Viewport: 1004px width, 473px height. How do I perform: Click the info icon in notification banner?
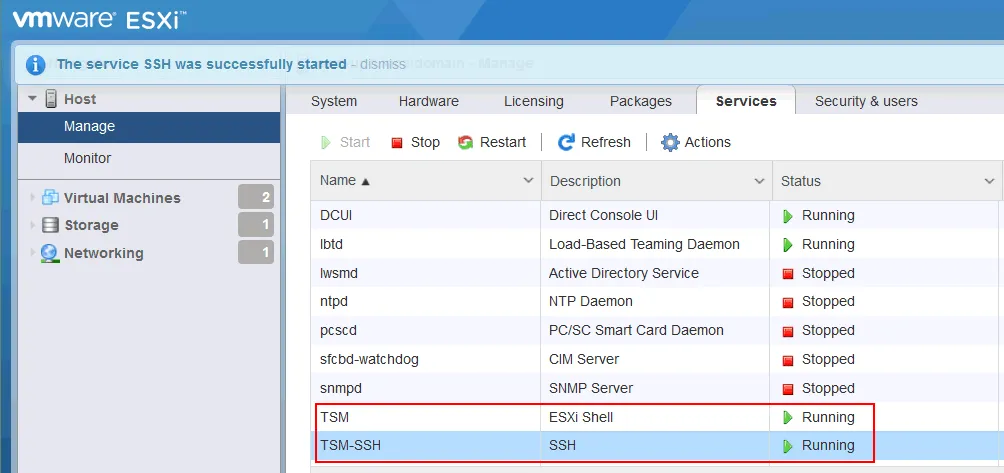coord(36,64)
